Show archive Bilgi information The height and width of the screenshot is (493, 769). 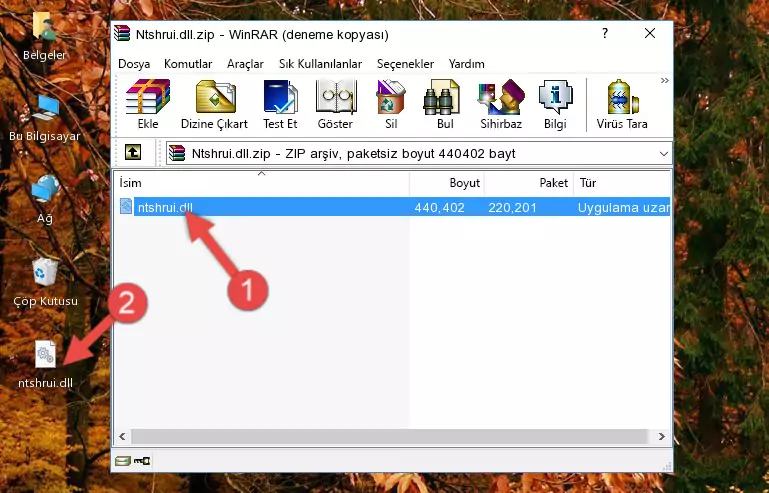click(x=555, y=104)
